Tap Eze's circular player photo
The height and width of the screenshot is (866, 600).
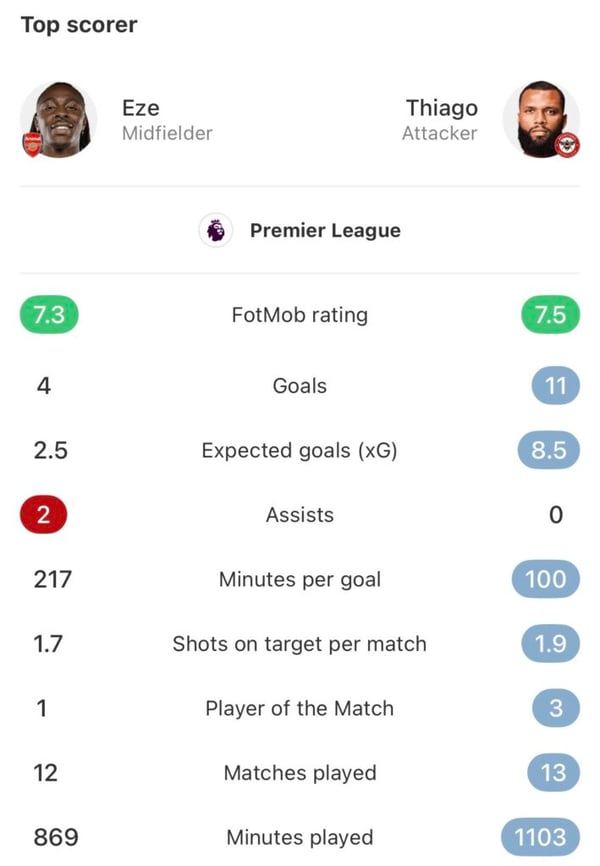(x=58, y=119)
